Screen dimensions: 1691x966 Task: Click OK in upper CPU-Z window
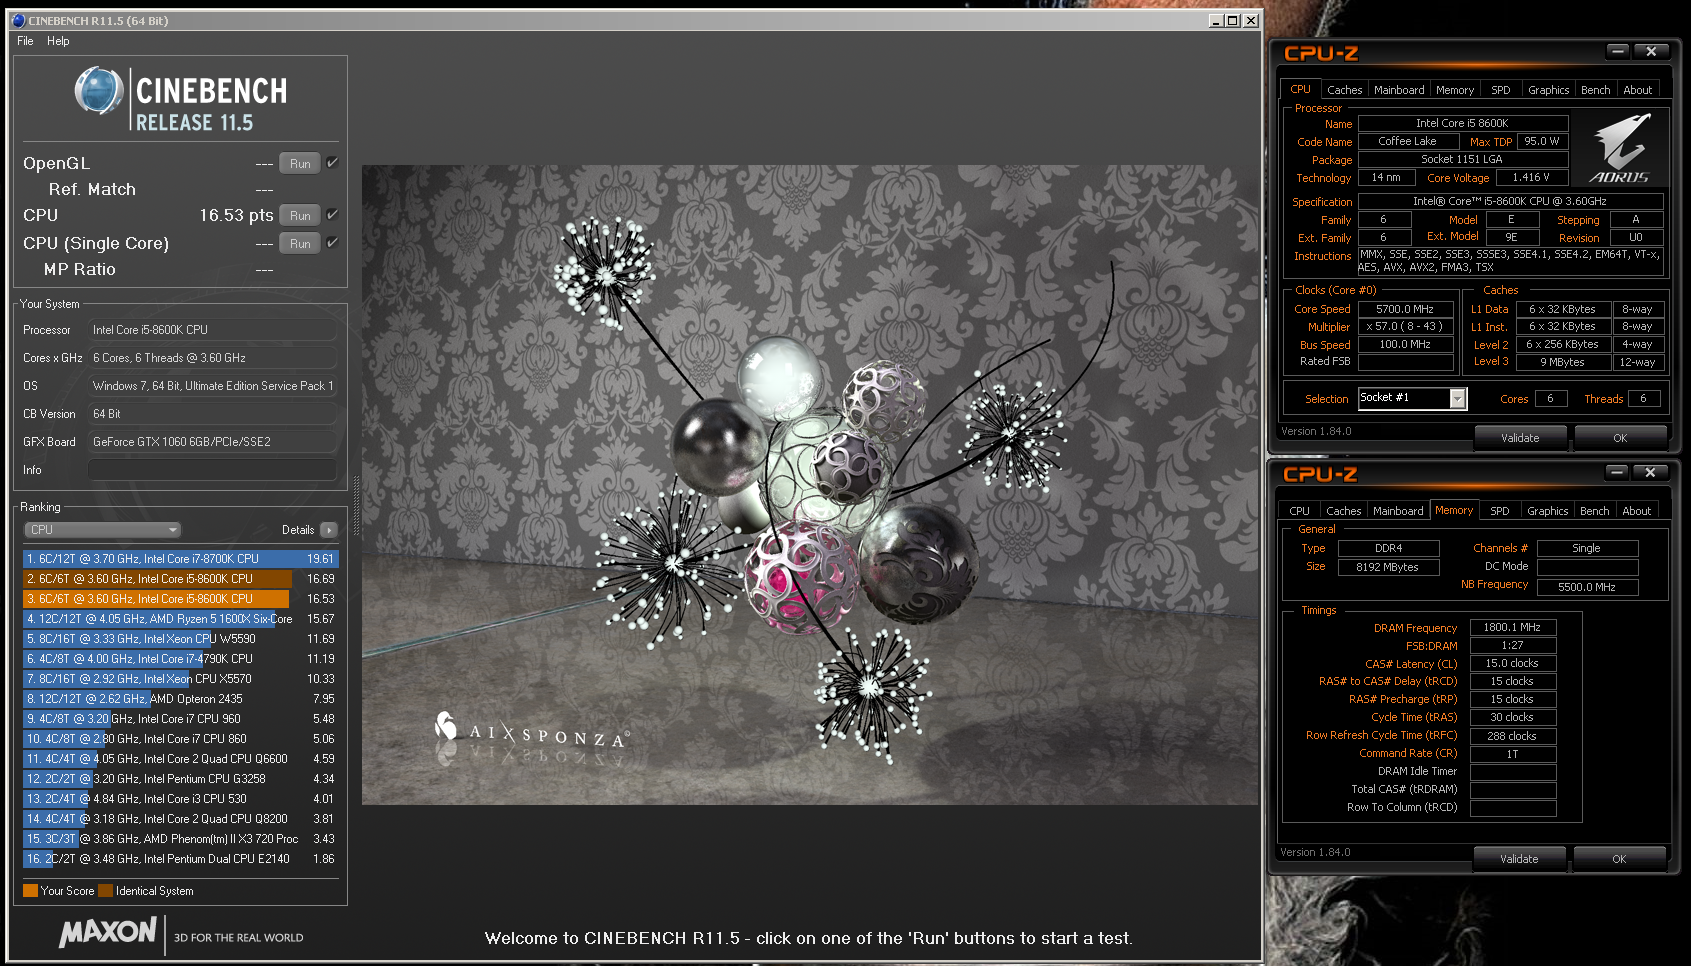1620,438
